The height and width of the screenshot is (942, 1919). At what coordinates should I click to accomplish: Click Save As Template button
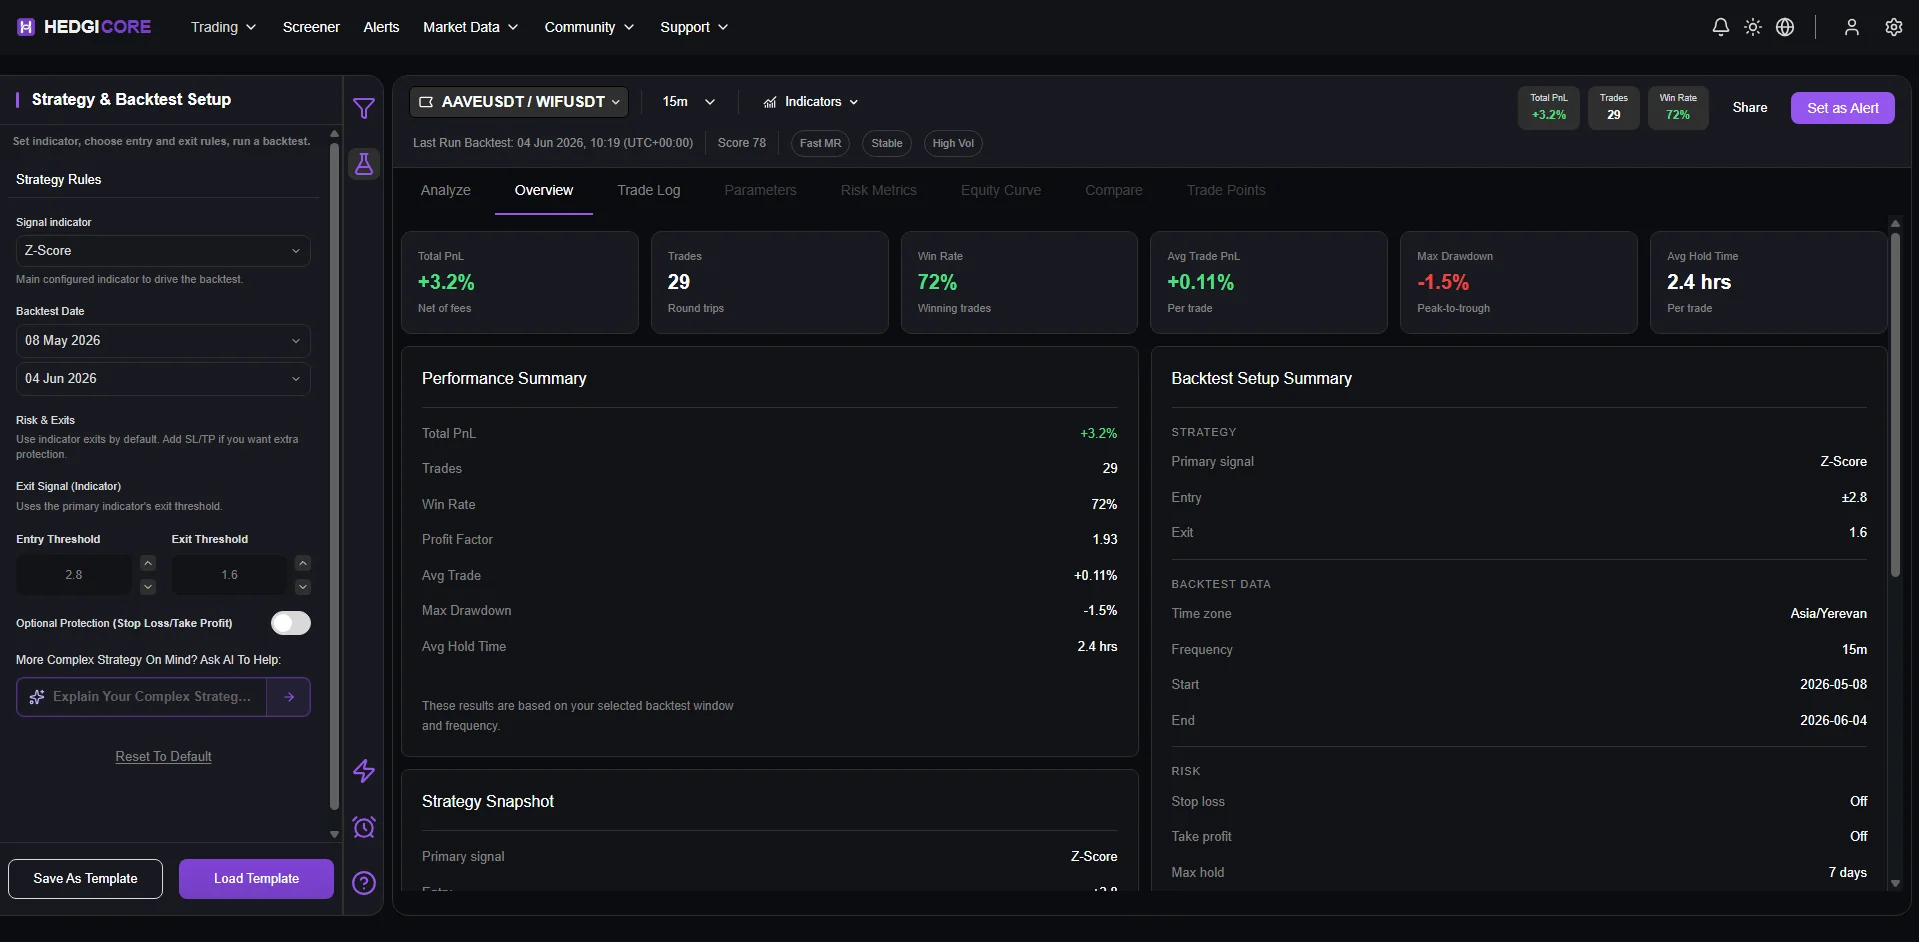(85, 879)
